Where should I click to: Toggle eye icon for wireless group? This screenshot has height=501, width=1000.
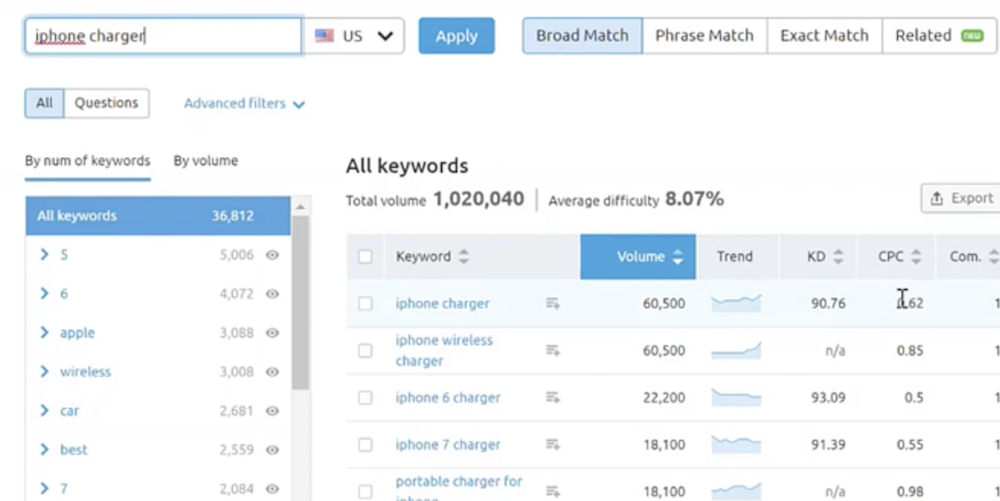(x=272, y=372)
